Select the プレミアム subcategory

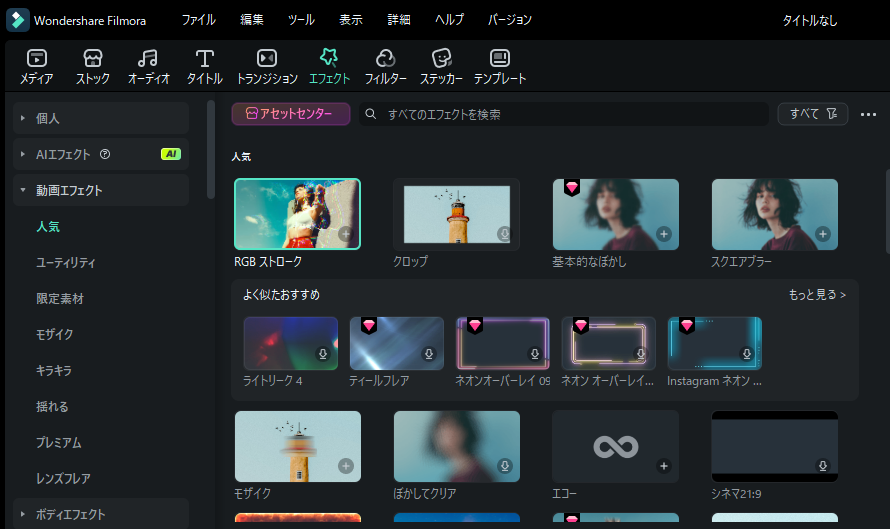58,443
